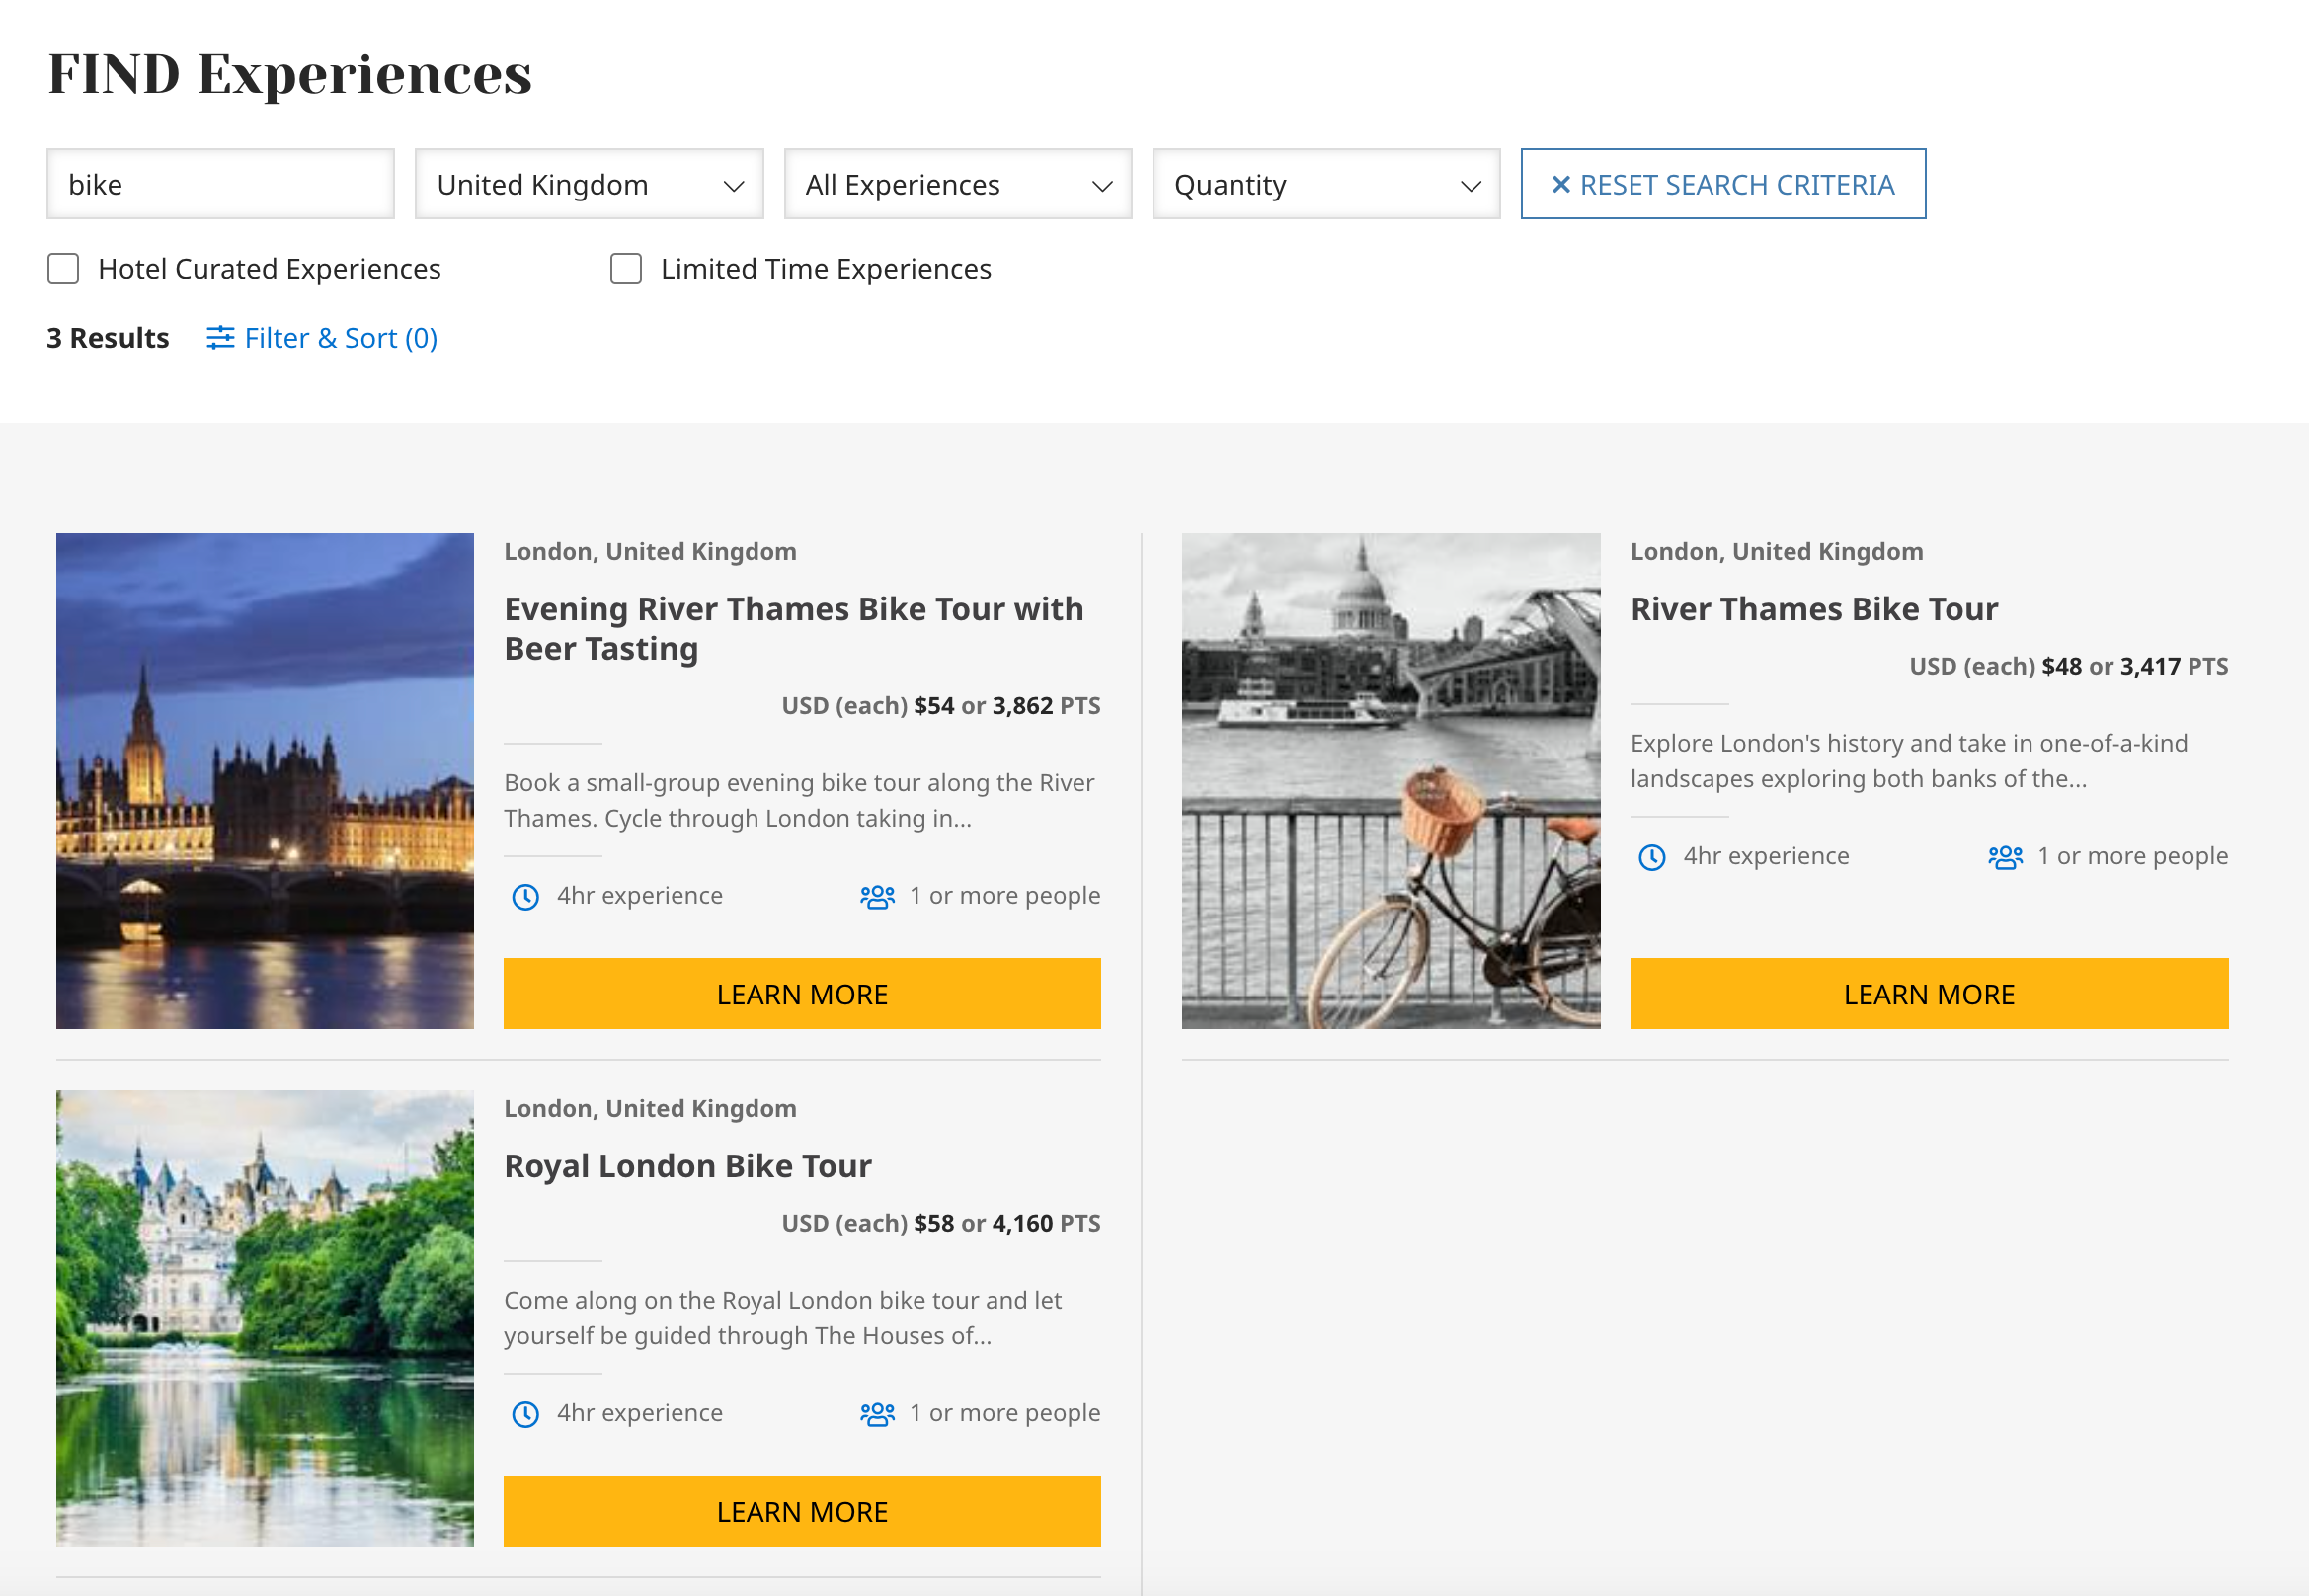This screenshot has height=1596, width=2309.
Task: Expand the All Experiences dropdown
Action: coord(957,185)
